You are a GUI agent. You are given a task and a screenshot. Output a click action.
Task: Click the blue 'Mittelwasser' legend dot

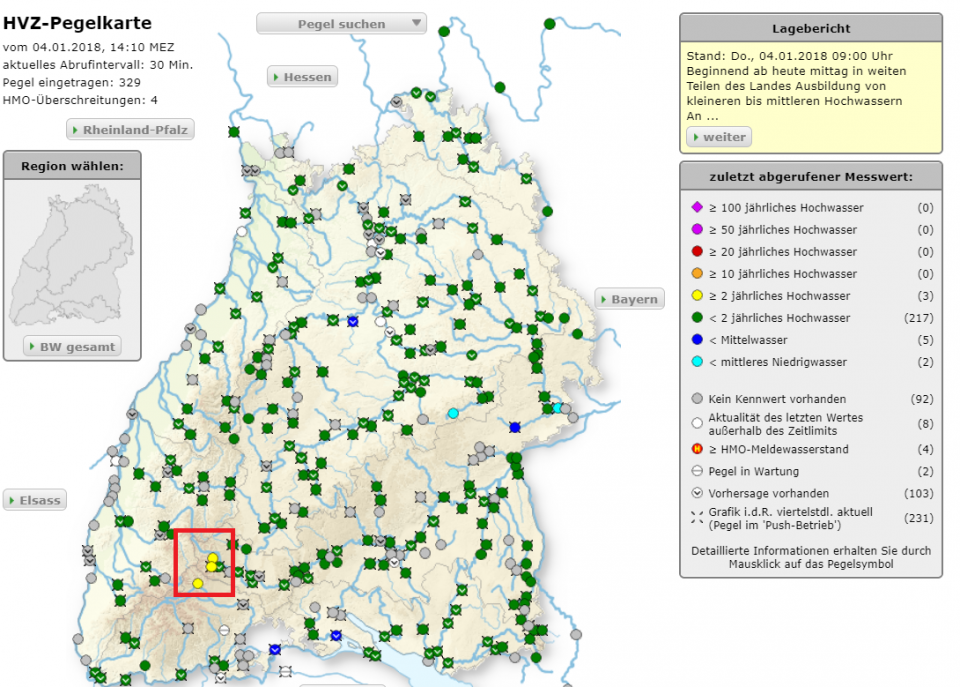click(697, 340)
